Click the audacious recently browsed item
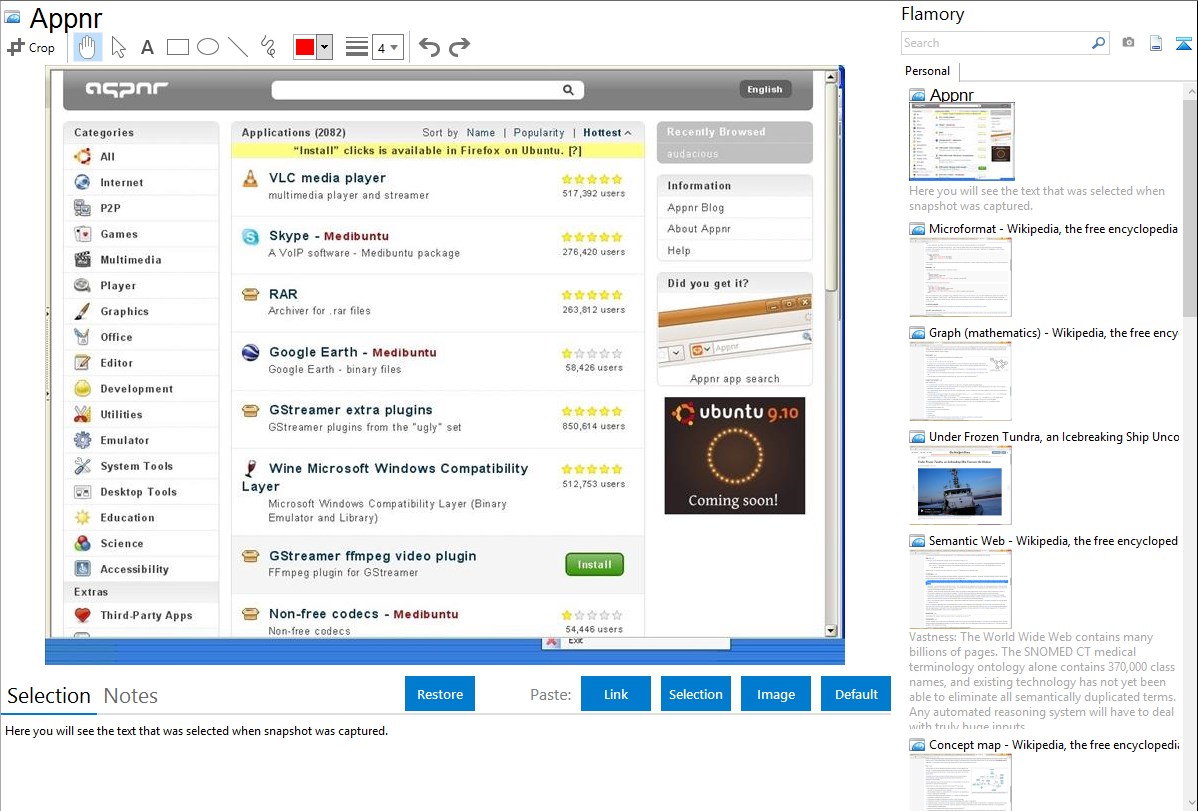This screenshot has height=811, width=1198. coord(692,154)
